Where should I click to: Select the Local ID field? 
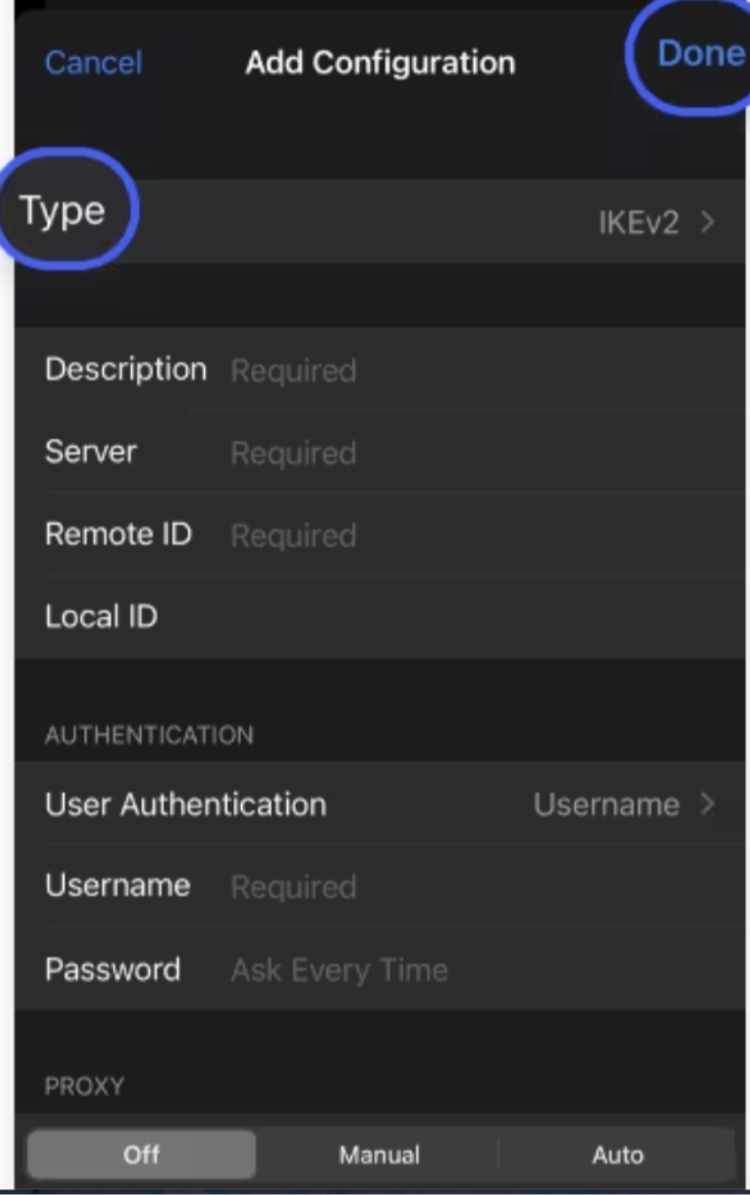[x=380, y=617]
